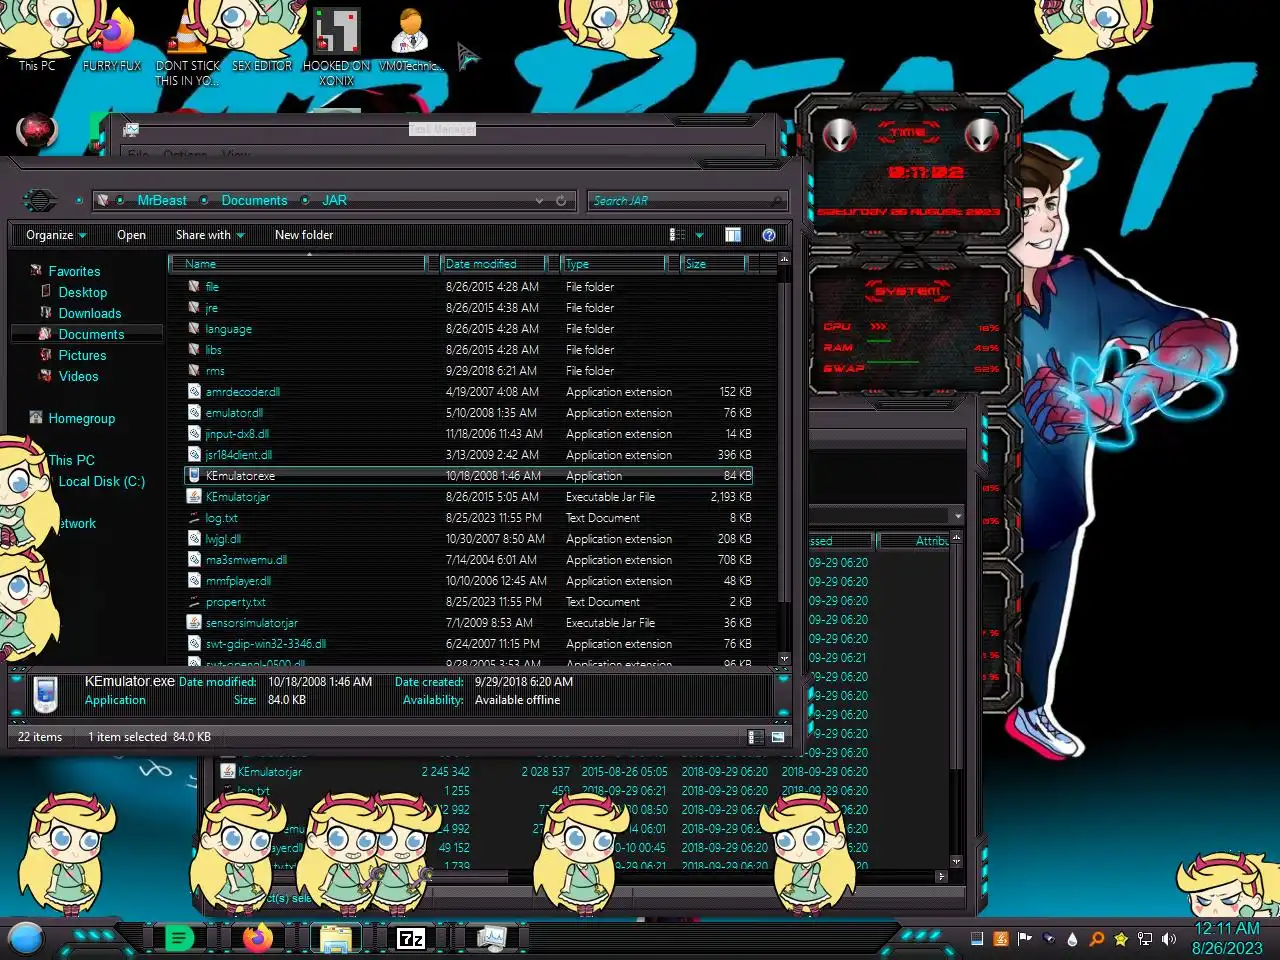Select Documents in navigation pane
The width and height of the screenshot is (1280, 960).
coord(91,334)
